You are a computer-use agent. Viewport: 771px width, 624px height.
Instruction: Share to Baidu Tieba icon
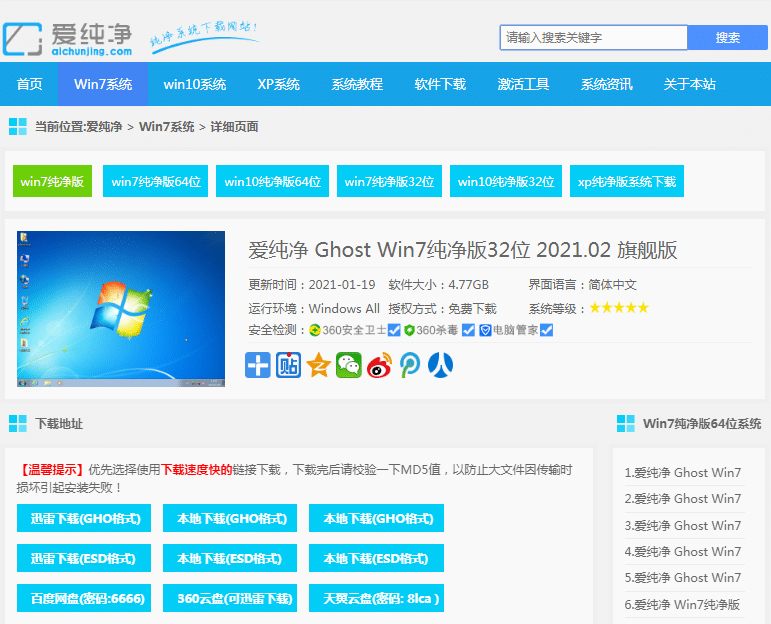coord(288,365)
